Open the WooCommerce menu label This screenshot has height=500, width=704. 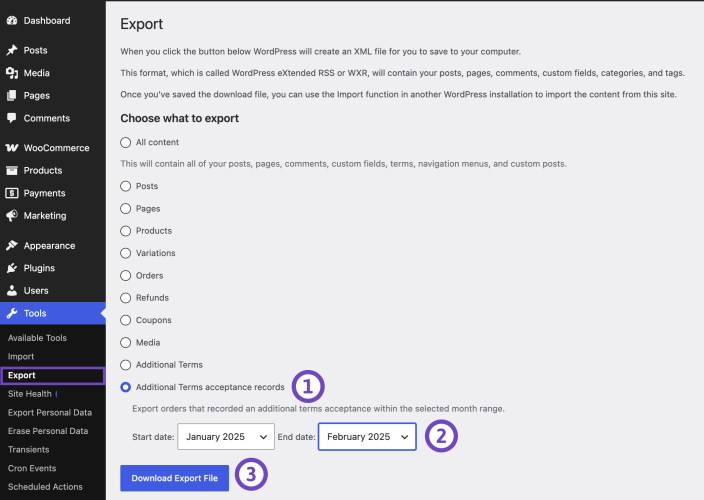coord(57,148)
